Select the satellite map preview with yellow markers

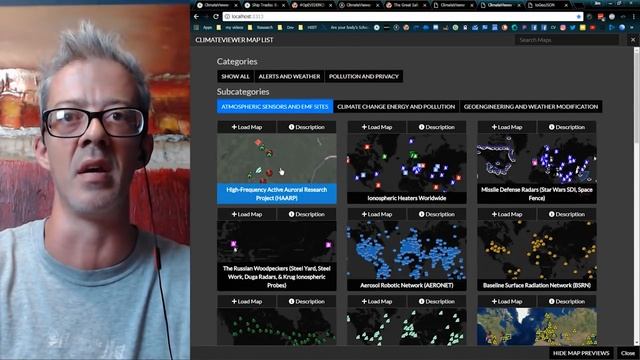[x=537, y=327]
